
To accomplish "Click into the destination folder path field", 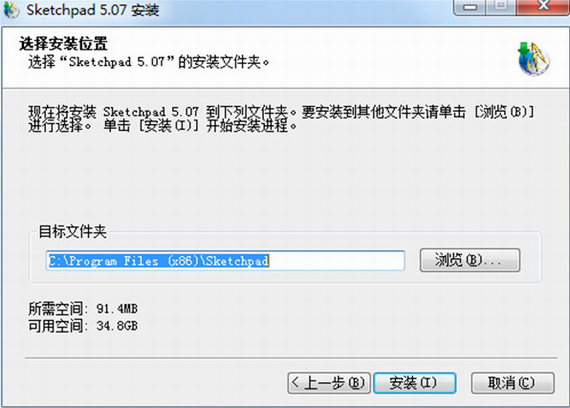I will pos(225,260).
